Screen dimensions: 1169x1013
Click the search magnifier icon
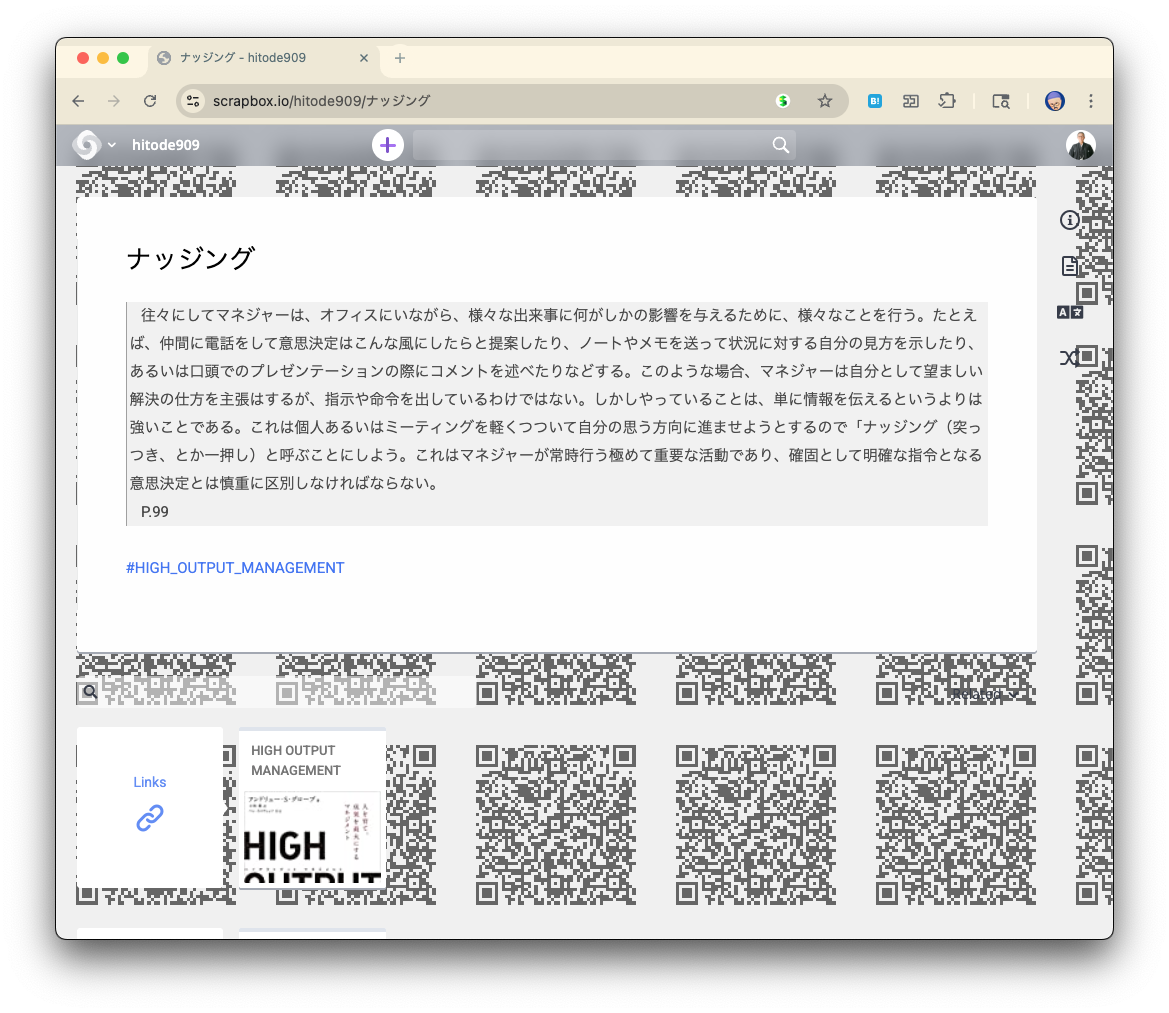781,145
